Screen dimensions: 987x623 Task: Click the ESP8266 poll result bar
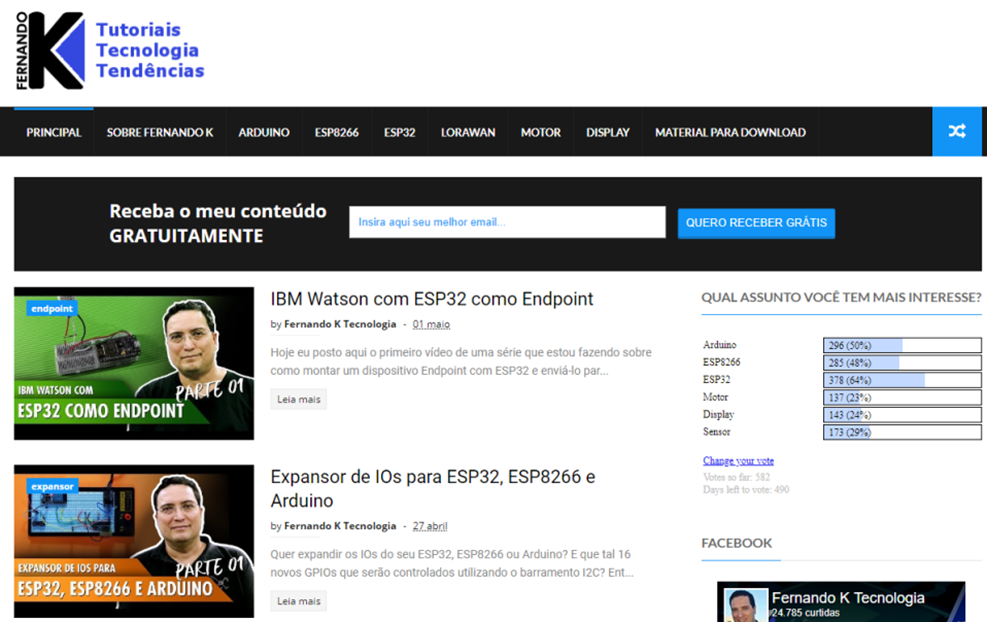tap(902, 362)
